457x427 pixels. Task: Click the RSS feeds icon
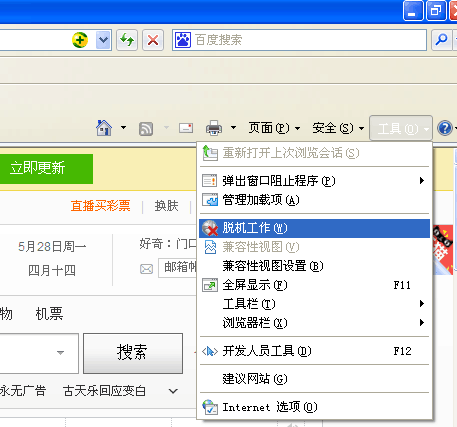[146, 129]
